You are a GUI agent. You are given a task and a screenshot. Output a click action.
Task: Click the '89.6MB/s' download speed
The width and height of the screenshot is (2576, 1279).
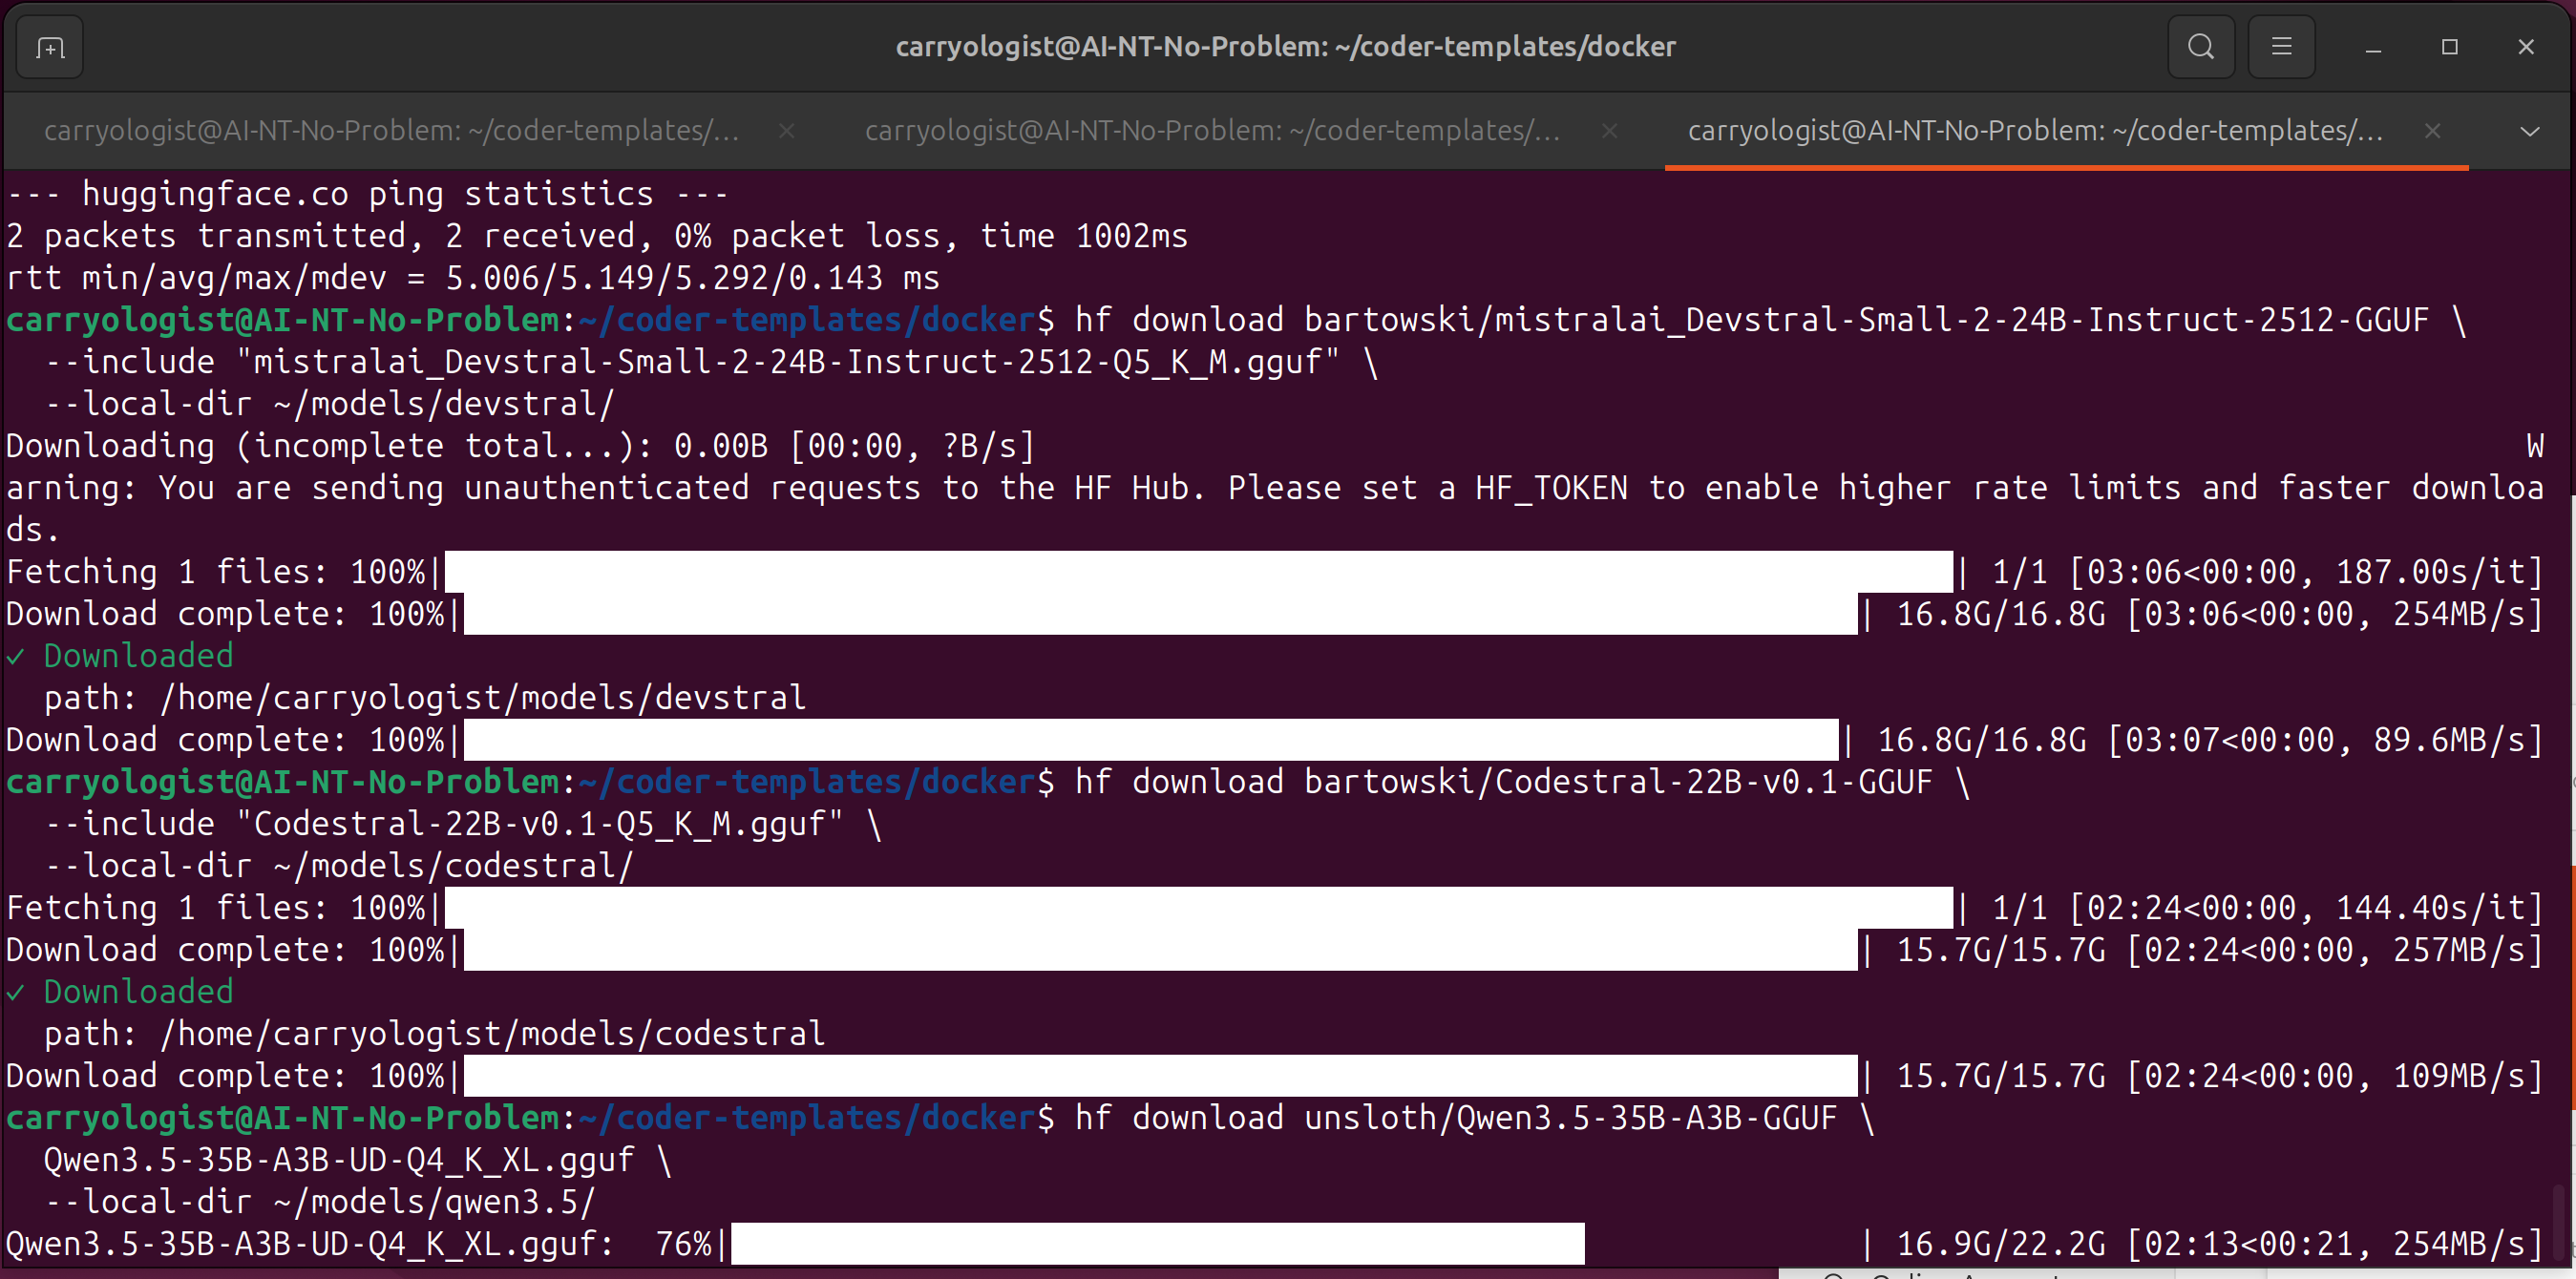coord(2448,739)
